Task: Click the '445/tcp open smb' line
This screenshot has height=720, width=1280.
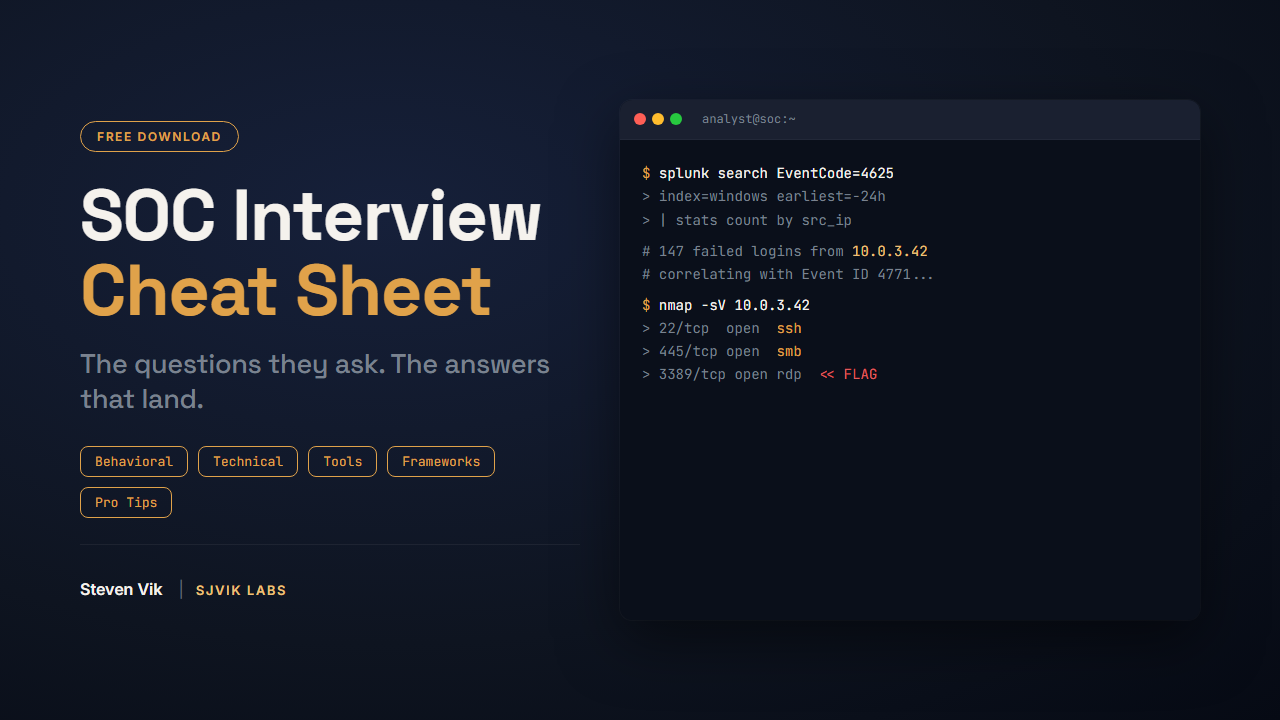Action: pyautogui.click(x=722, y=351)
